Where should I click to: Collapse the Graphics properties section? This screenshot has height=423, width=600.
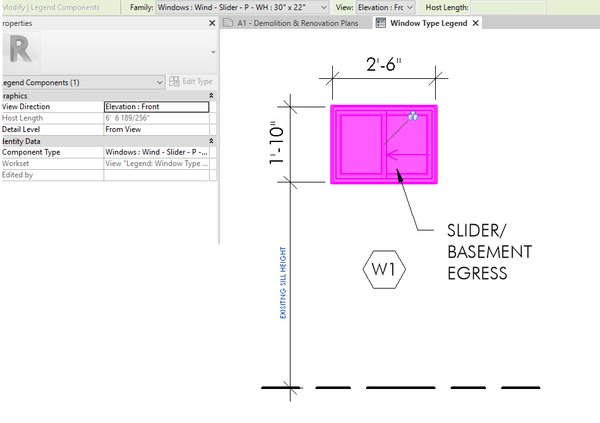click(x=211, y=96)
